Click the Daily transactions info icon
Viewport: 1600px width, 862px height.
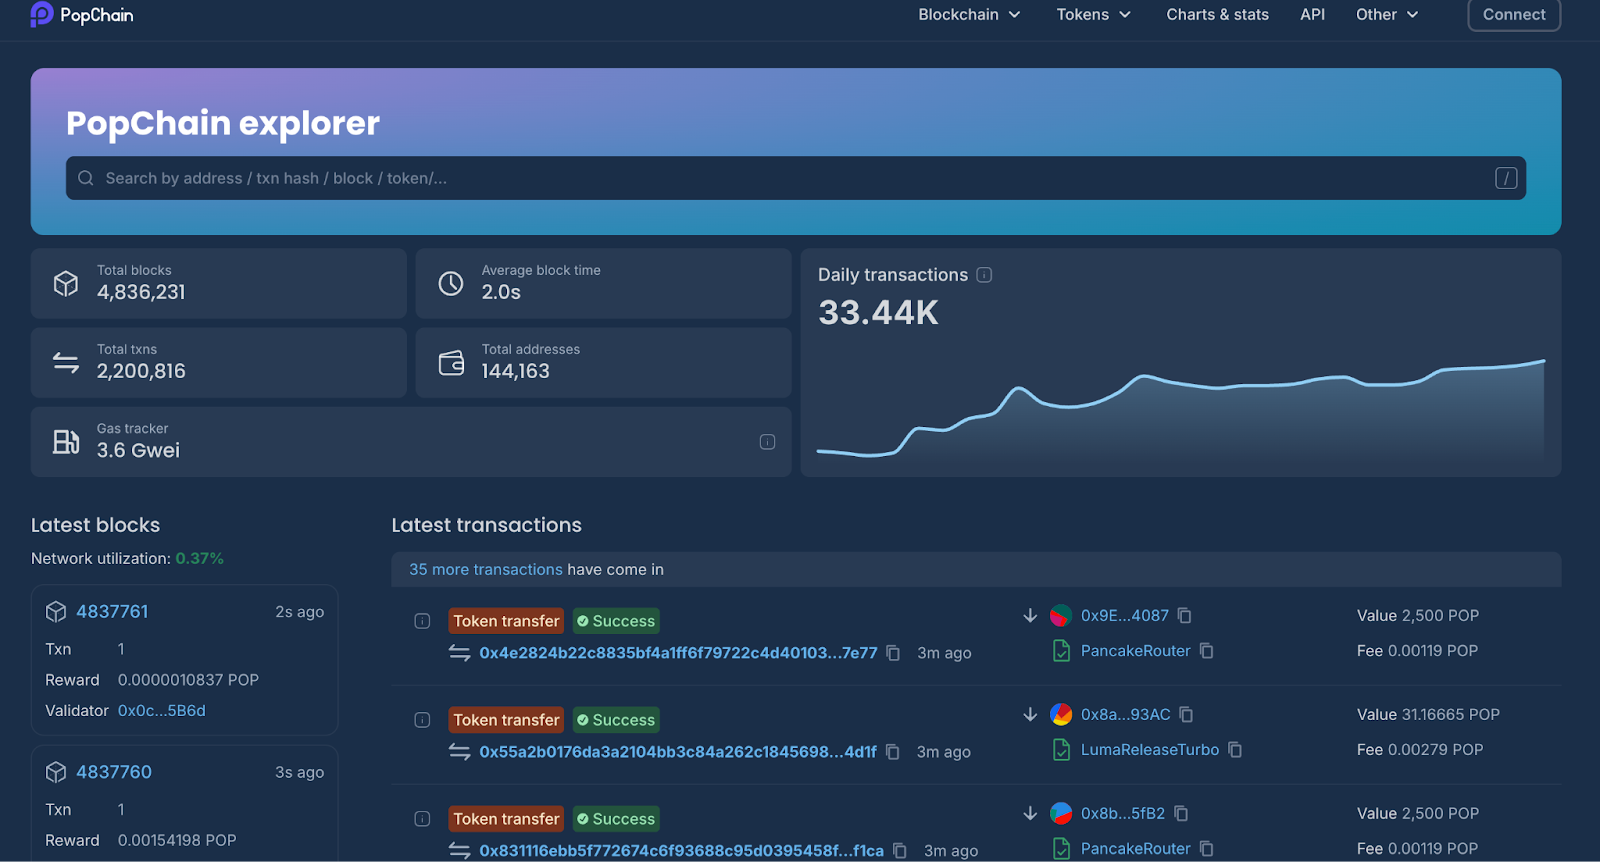pyautogui.click(x=984, y=275)
